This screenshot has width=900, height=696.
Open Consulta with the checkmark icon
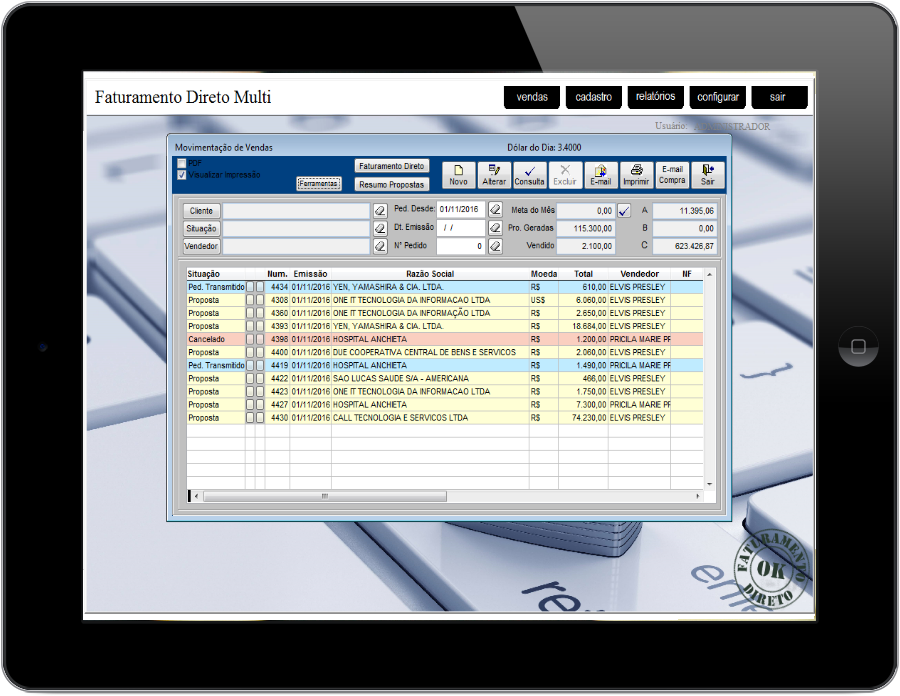529,175
